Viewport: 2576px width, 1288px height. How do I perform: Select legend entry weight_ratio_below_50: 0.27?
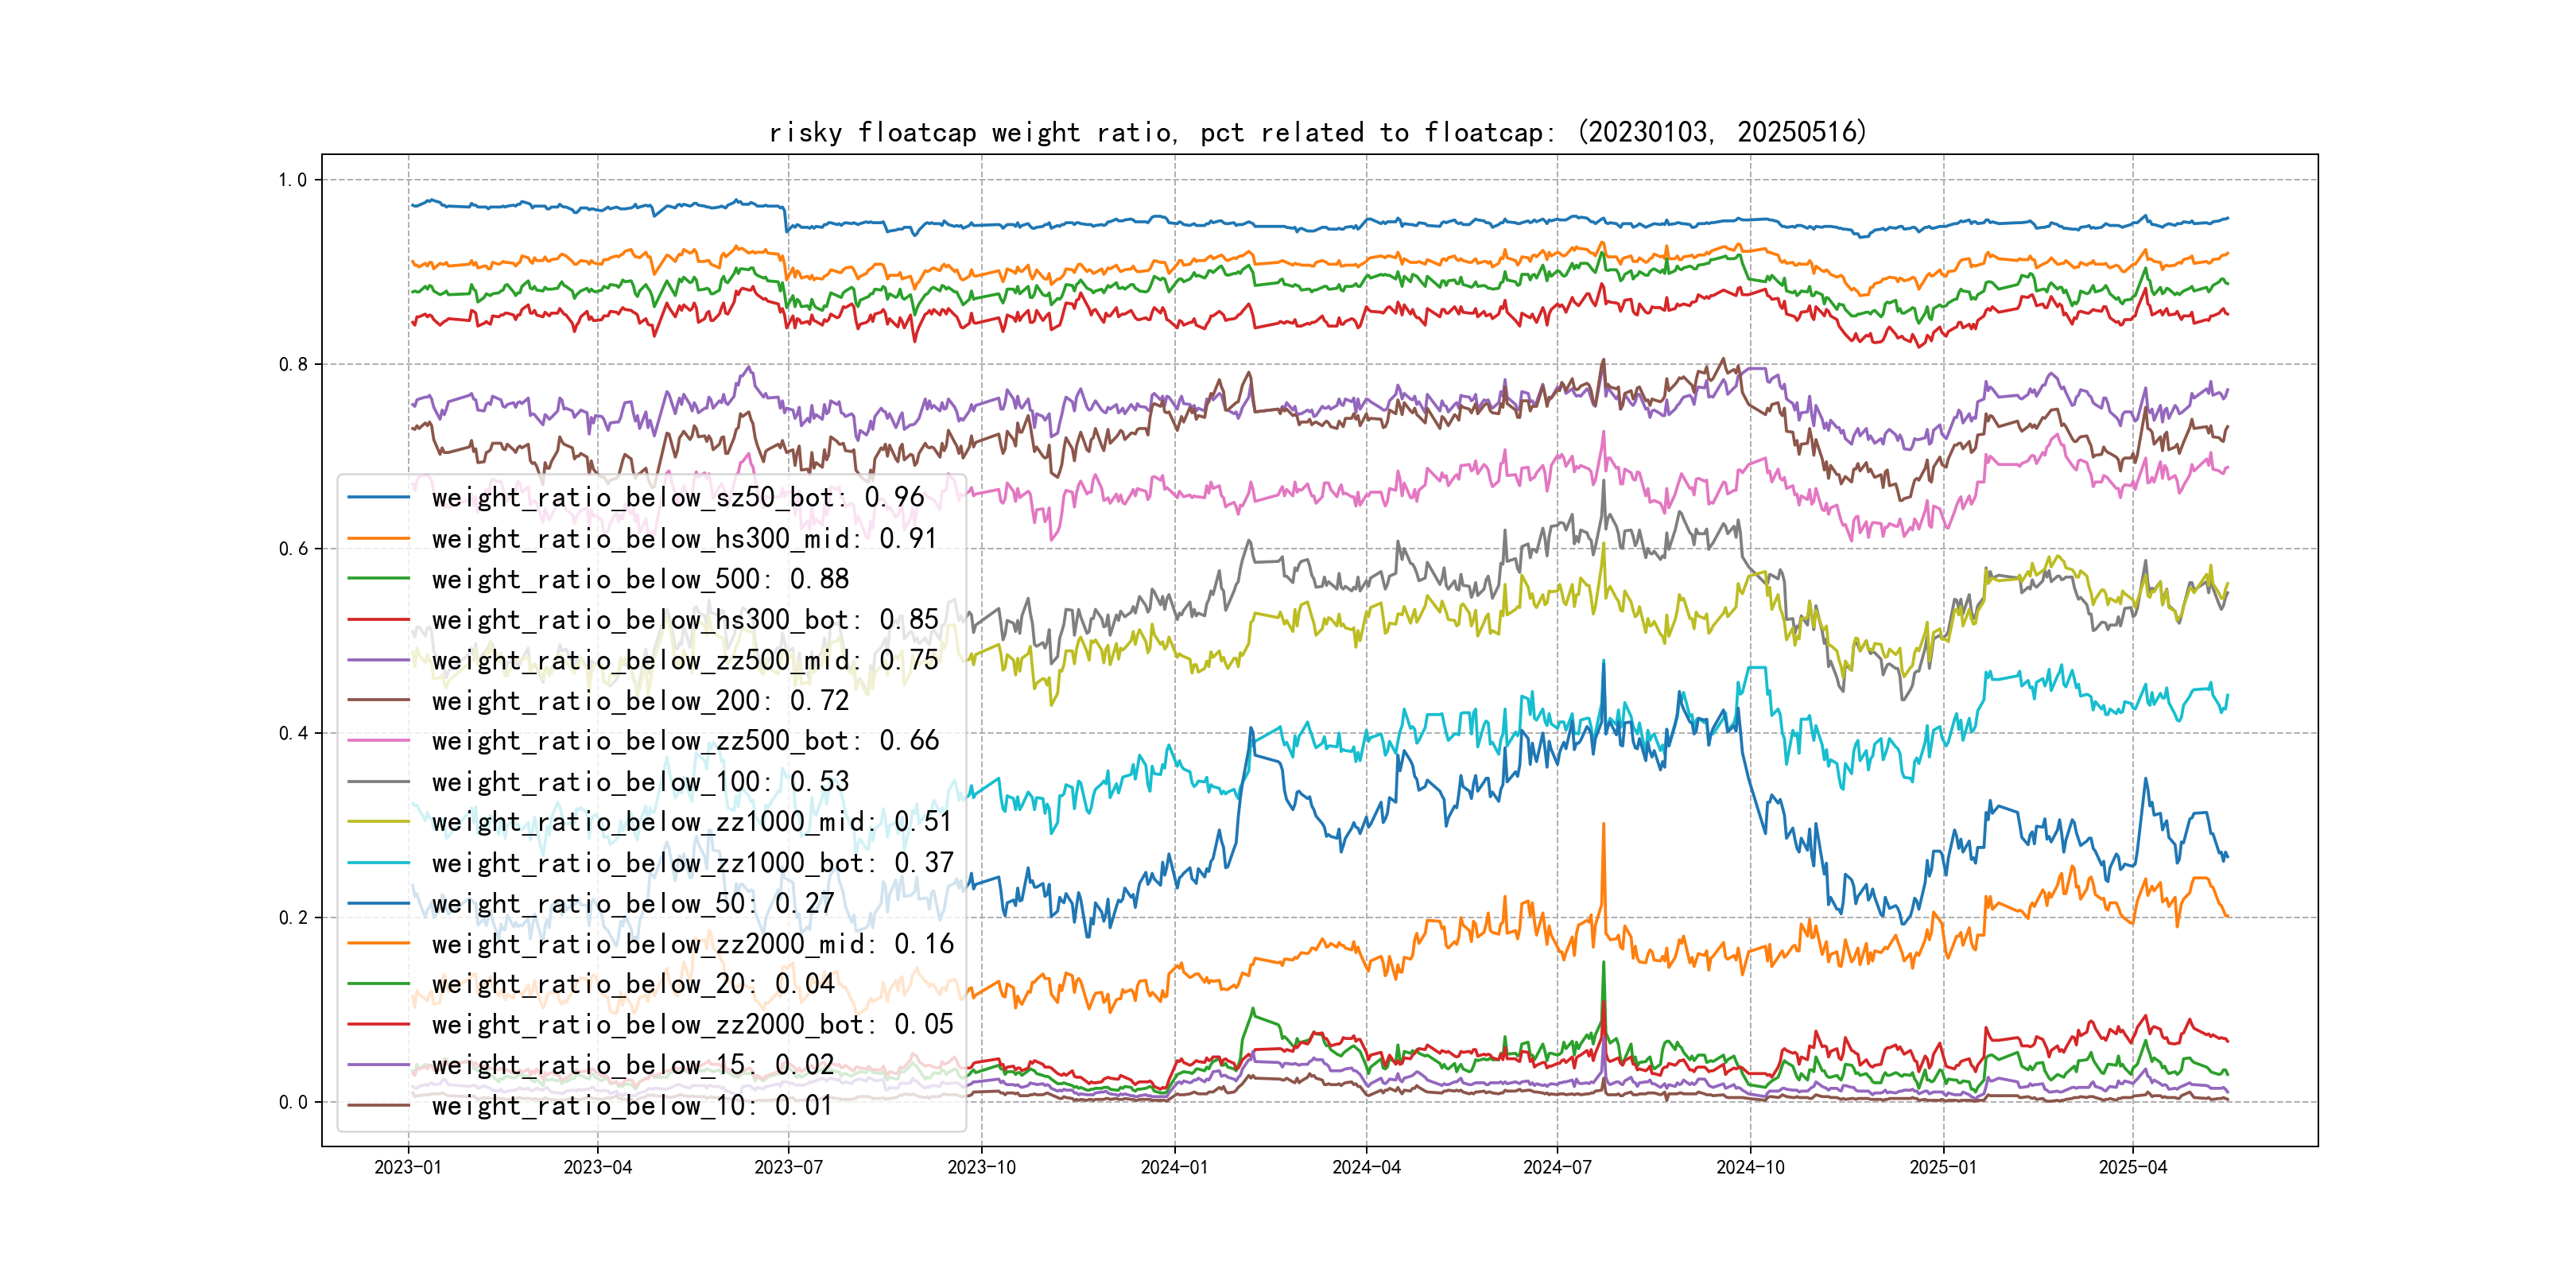coord(632,903)
